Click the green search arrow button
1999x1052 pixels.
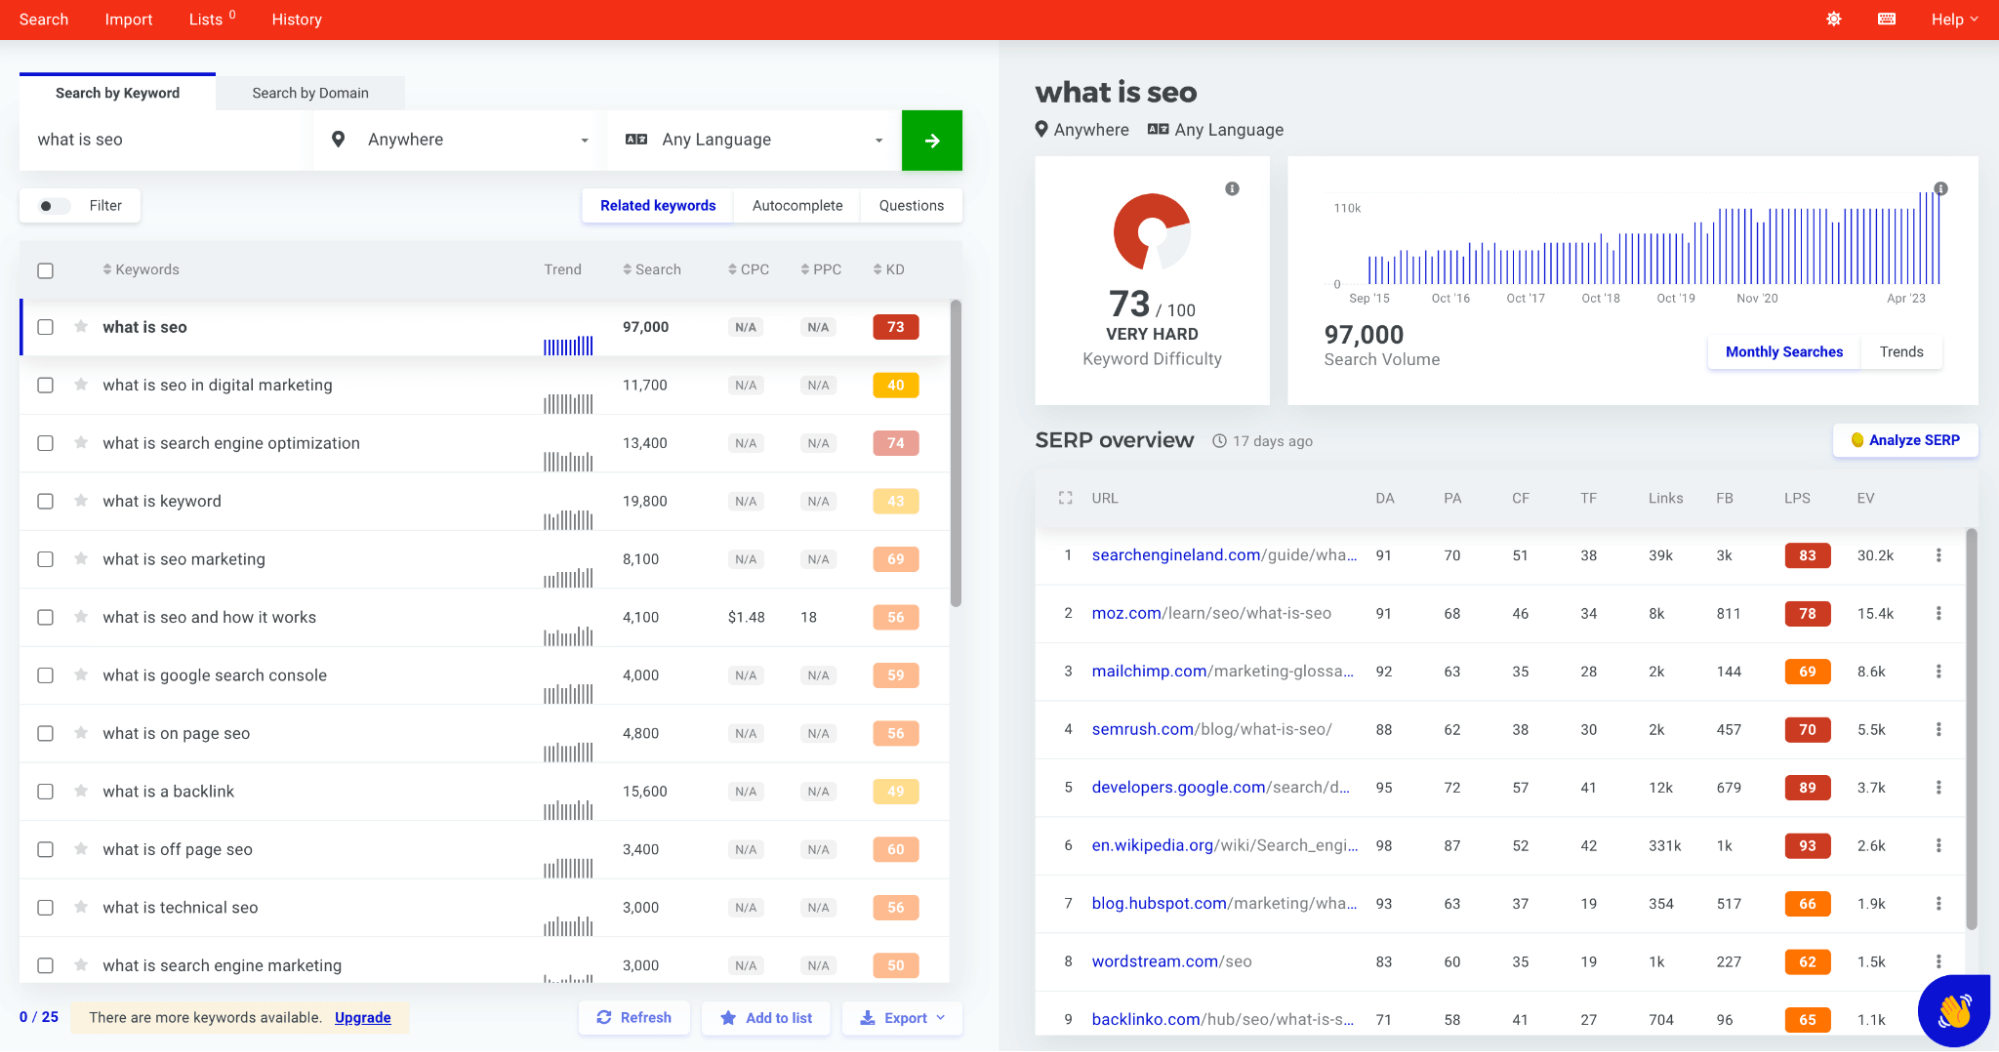tap(931, 140)
